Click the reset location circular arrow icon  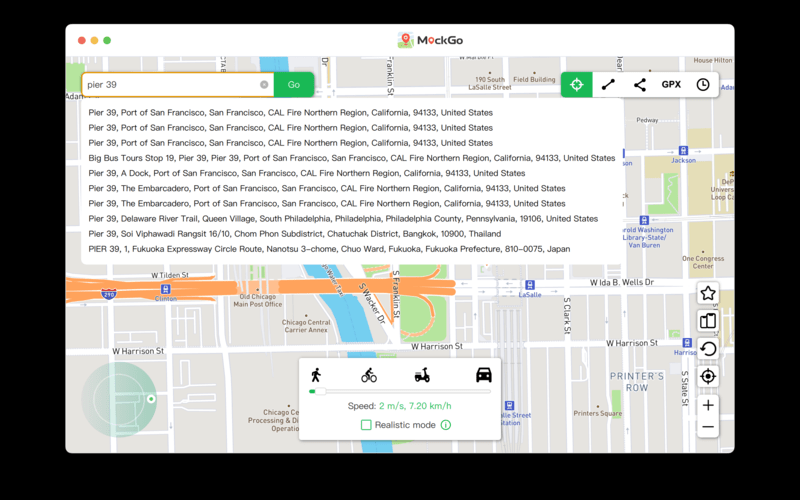pos(708,349)
